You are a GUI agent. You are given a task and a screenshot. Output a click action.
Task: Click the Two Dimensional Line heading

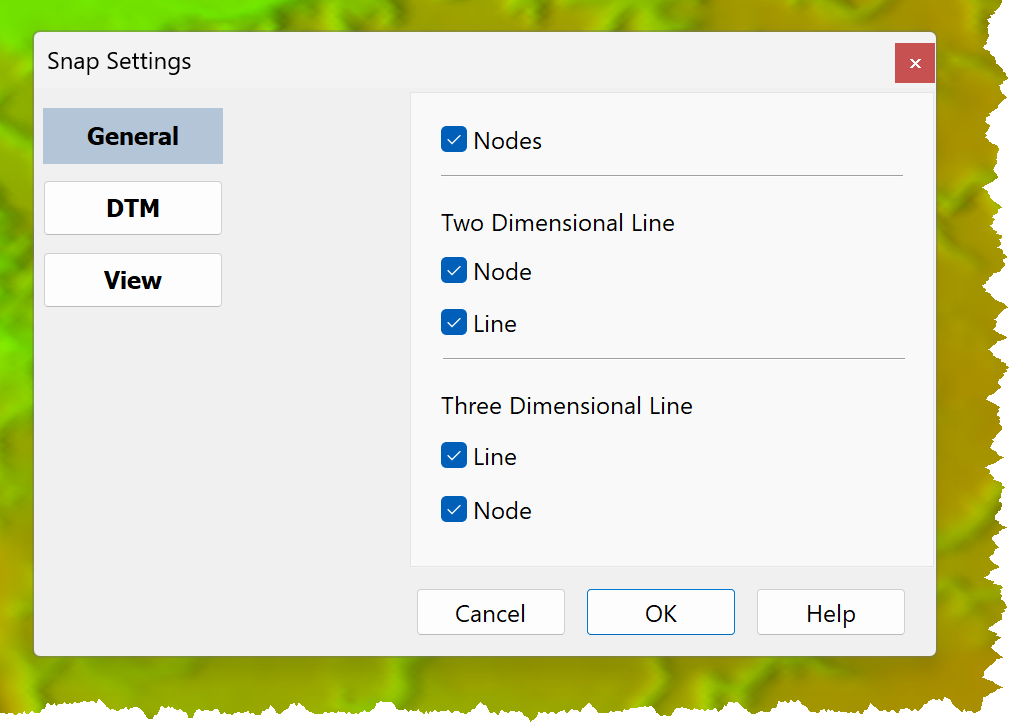pyautogui.click(x=557, y=223)
